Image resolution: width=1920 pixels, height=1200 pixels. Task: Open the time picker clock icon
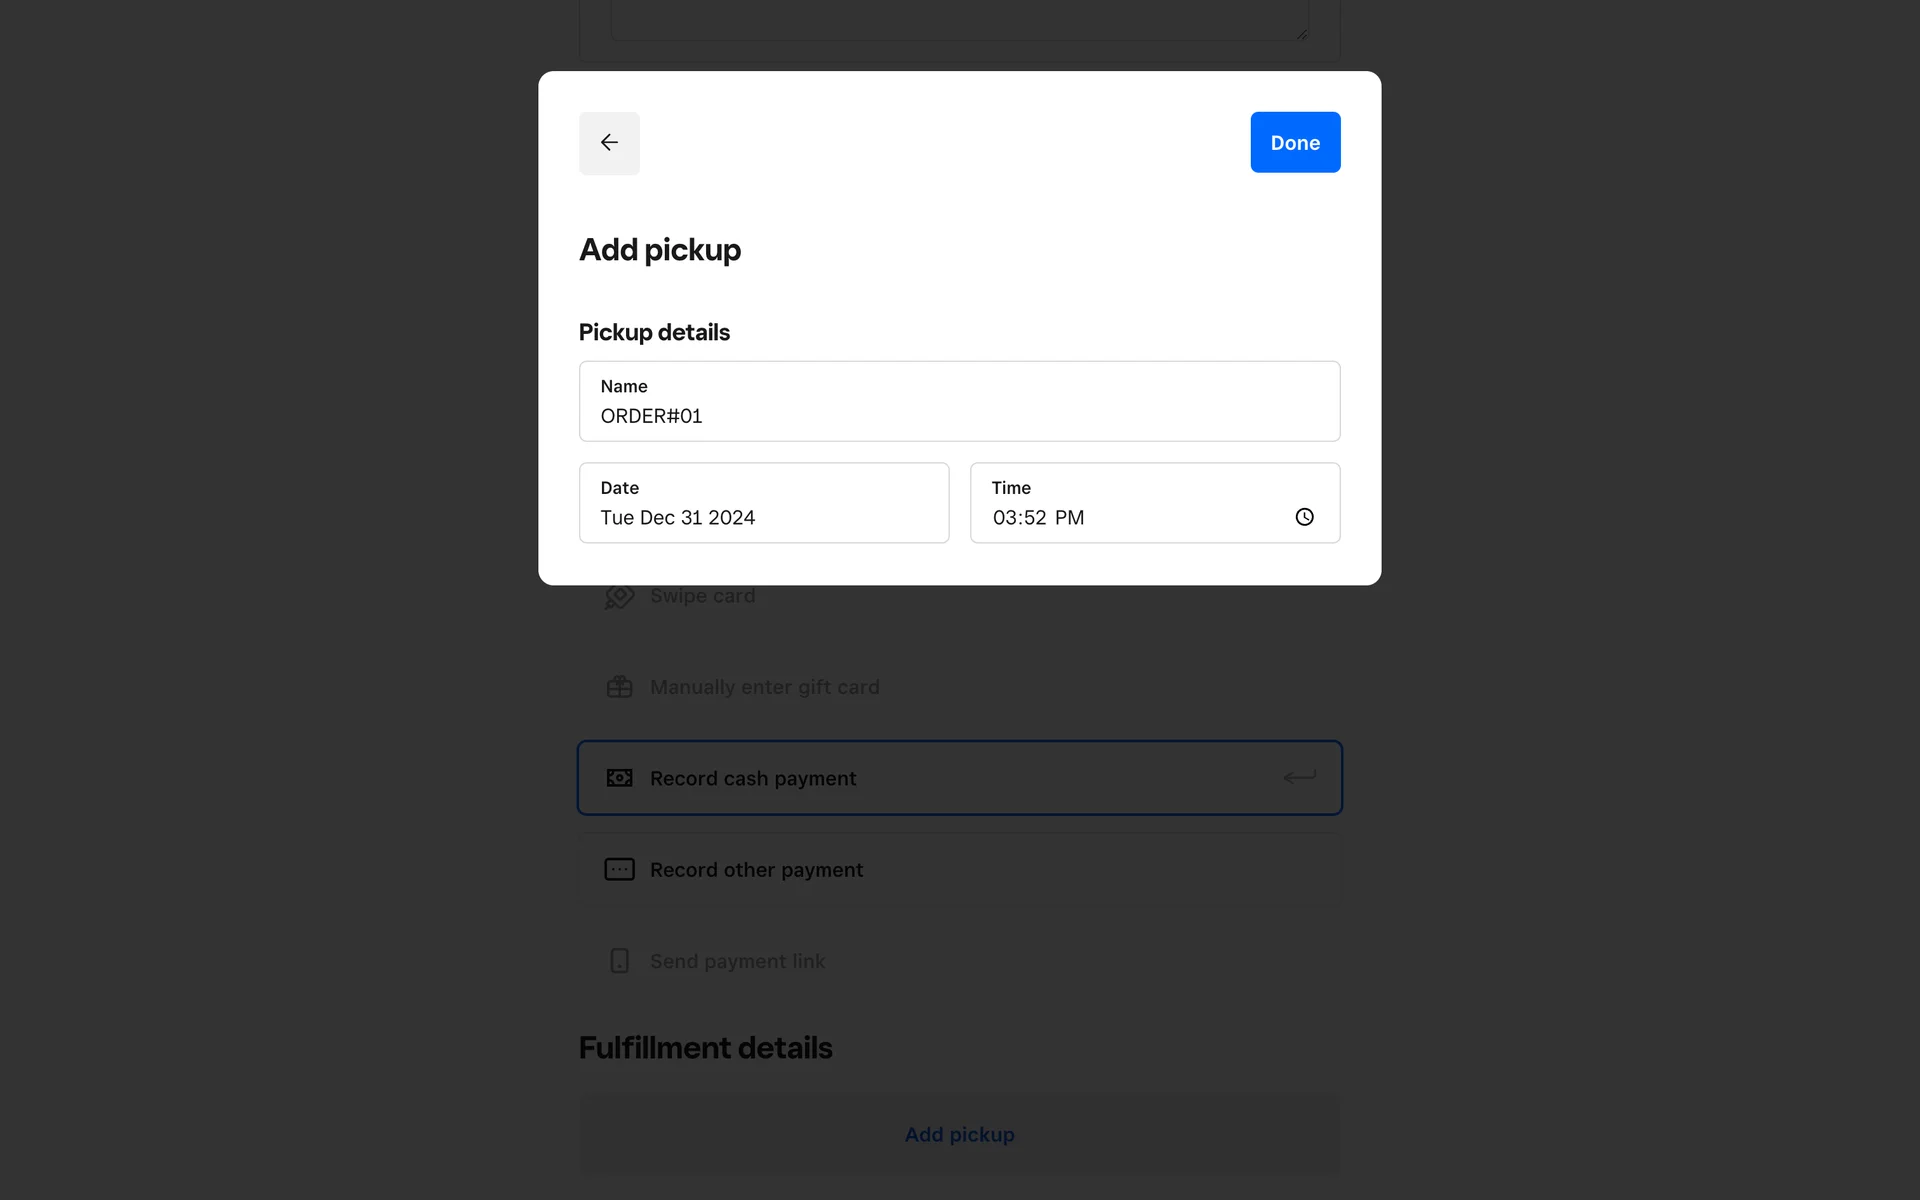coord(1304,517)
